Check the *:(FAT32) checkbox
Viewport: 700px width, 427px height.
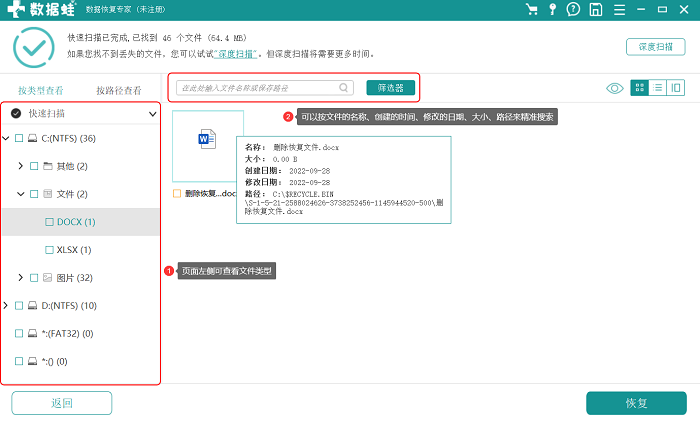coord(19,333)
